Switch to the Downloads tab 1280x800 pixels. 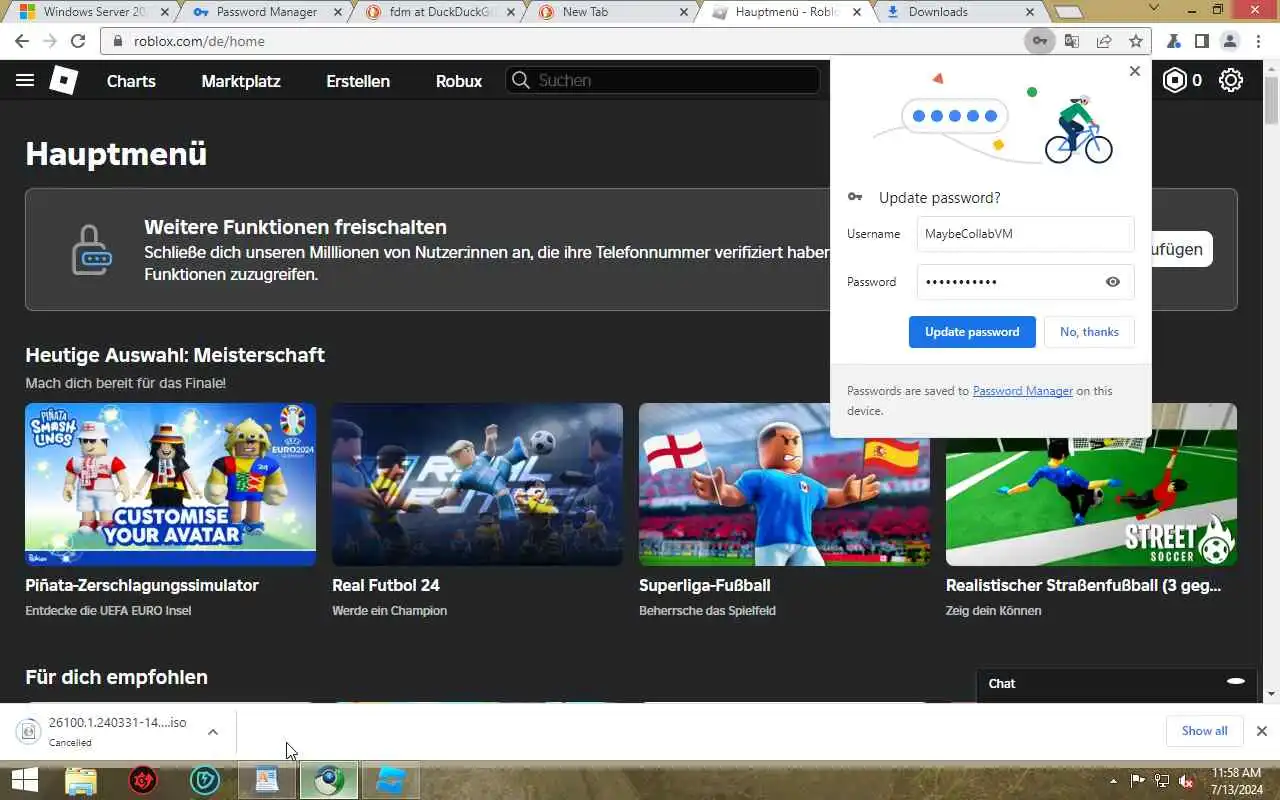[962, 12]
